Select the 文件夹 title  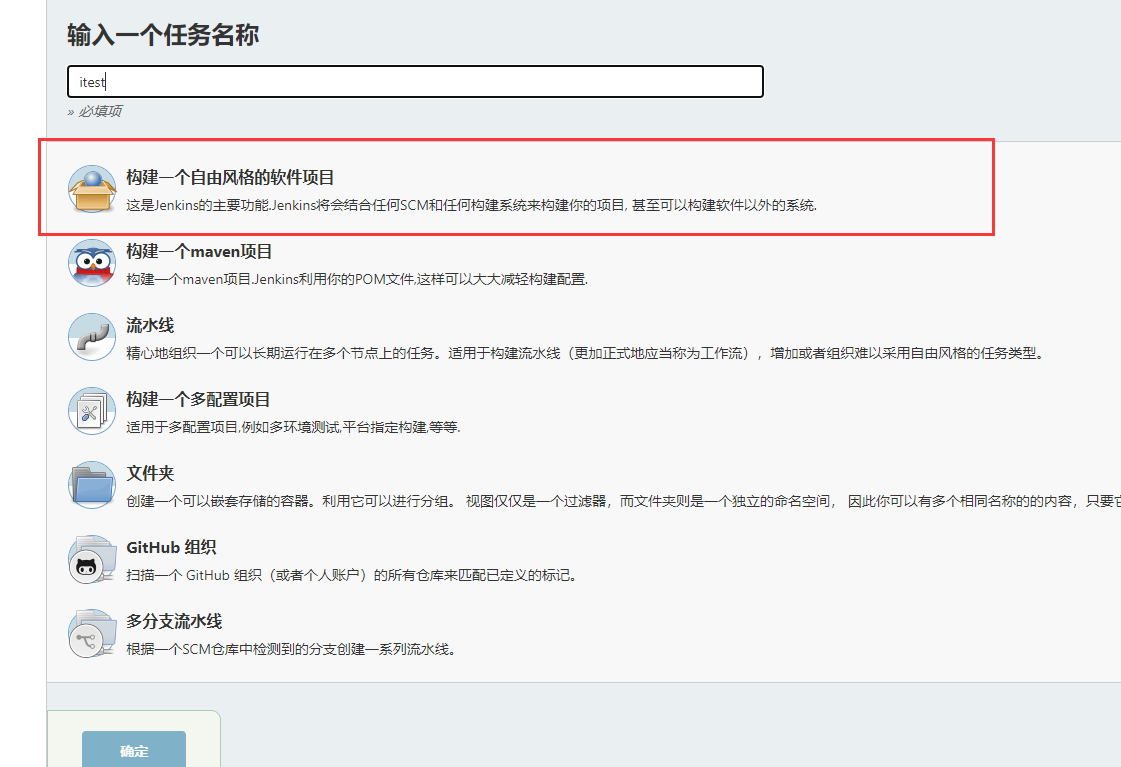point(150,474)
